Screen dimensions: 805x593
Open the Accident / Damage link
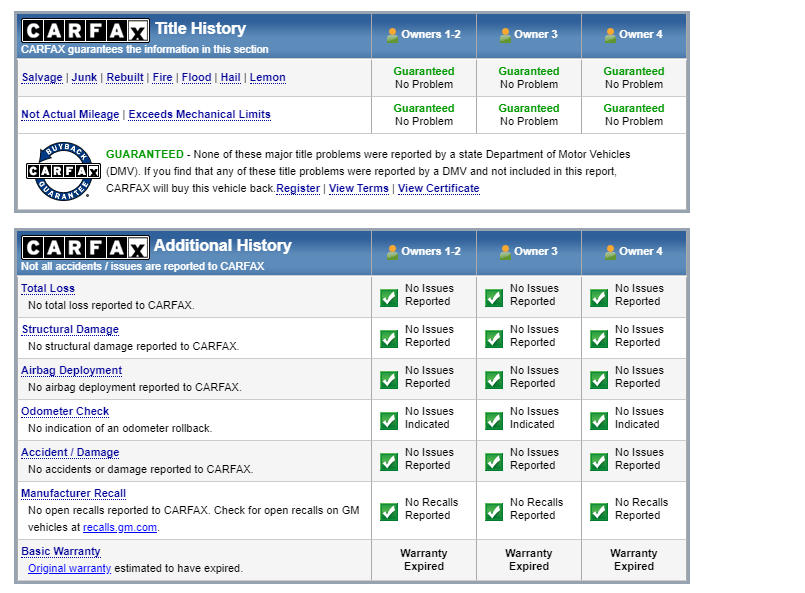(x=70, y=453)
